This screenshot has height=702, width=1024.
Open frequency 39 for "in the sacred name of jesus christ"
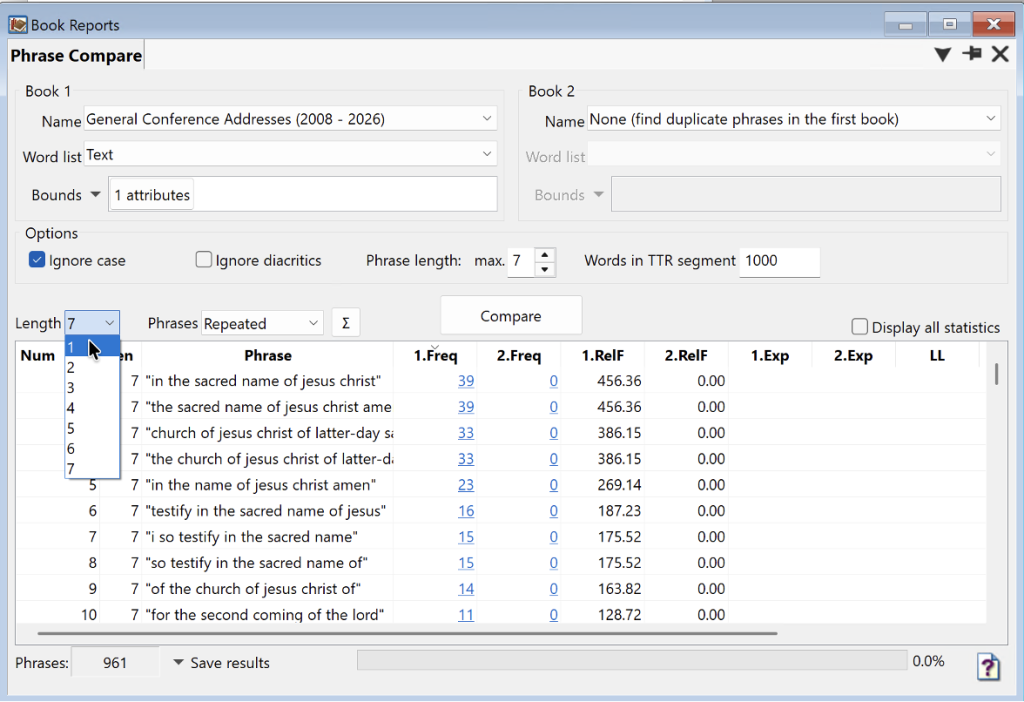(x=466, y=381)
